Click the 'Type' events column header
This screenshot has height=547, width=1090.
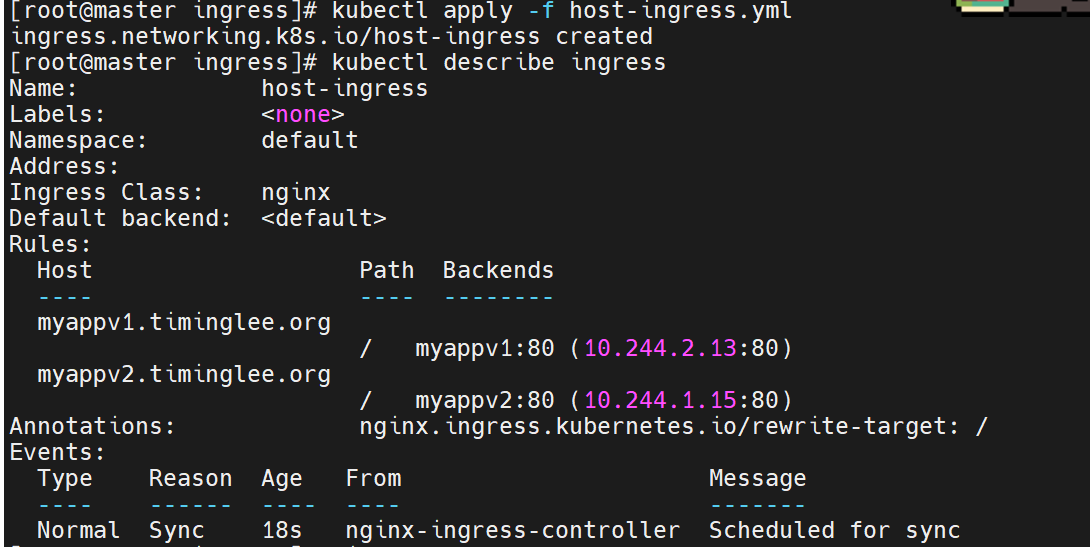pyautogui.click(x=64, y=478)
